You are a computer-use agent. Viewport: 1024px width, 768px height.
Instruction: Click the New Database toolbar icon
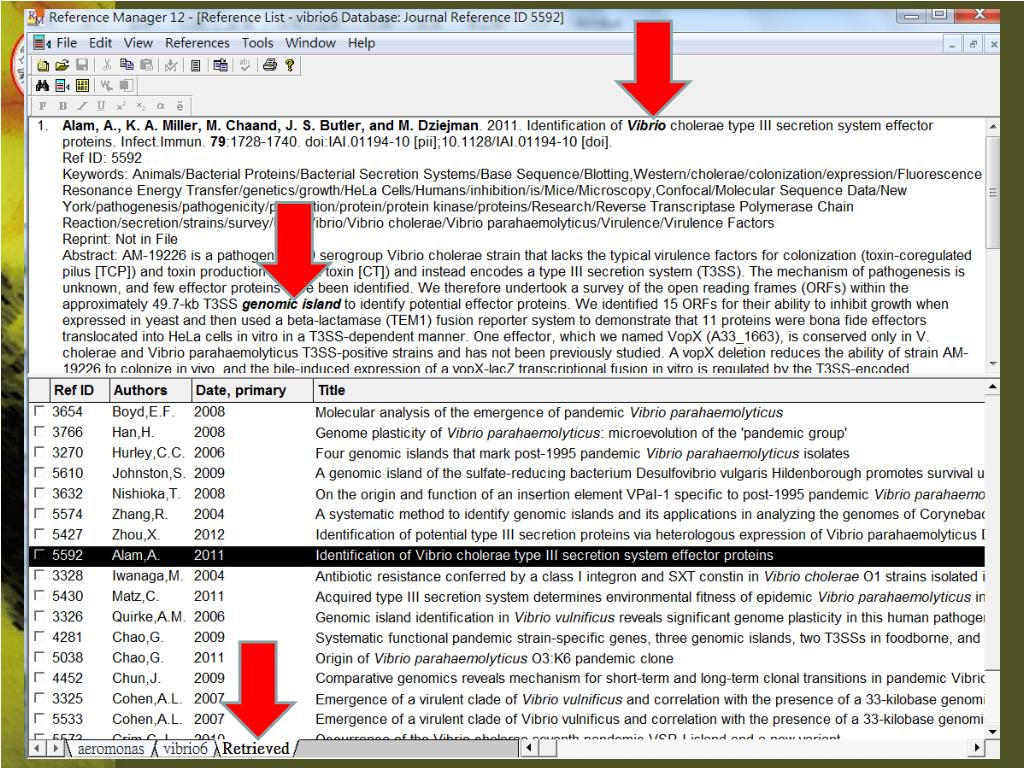pos(43,65)
